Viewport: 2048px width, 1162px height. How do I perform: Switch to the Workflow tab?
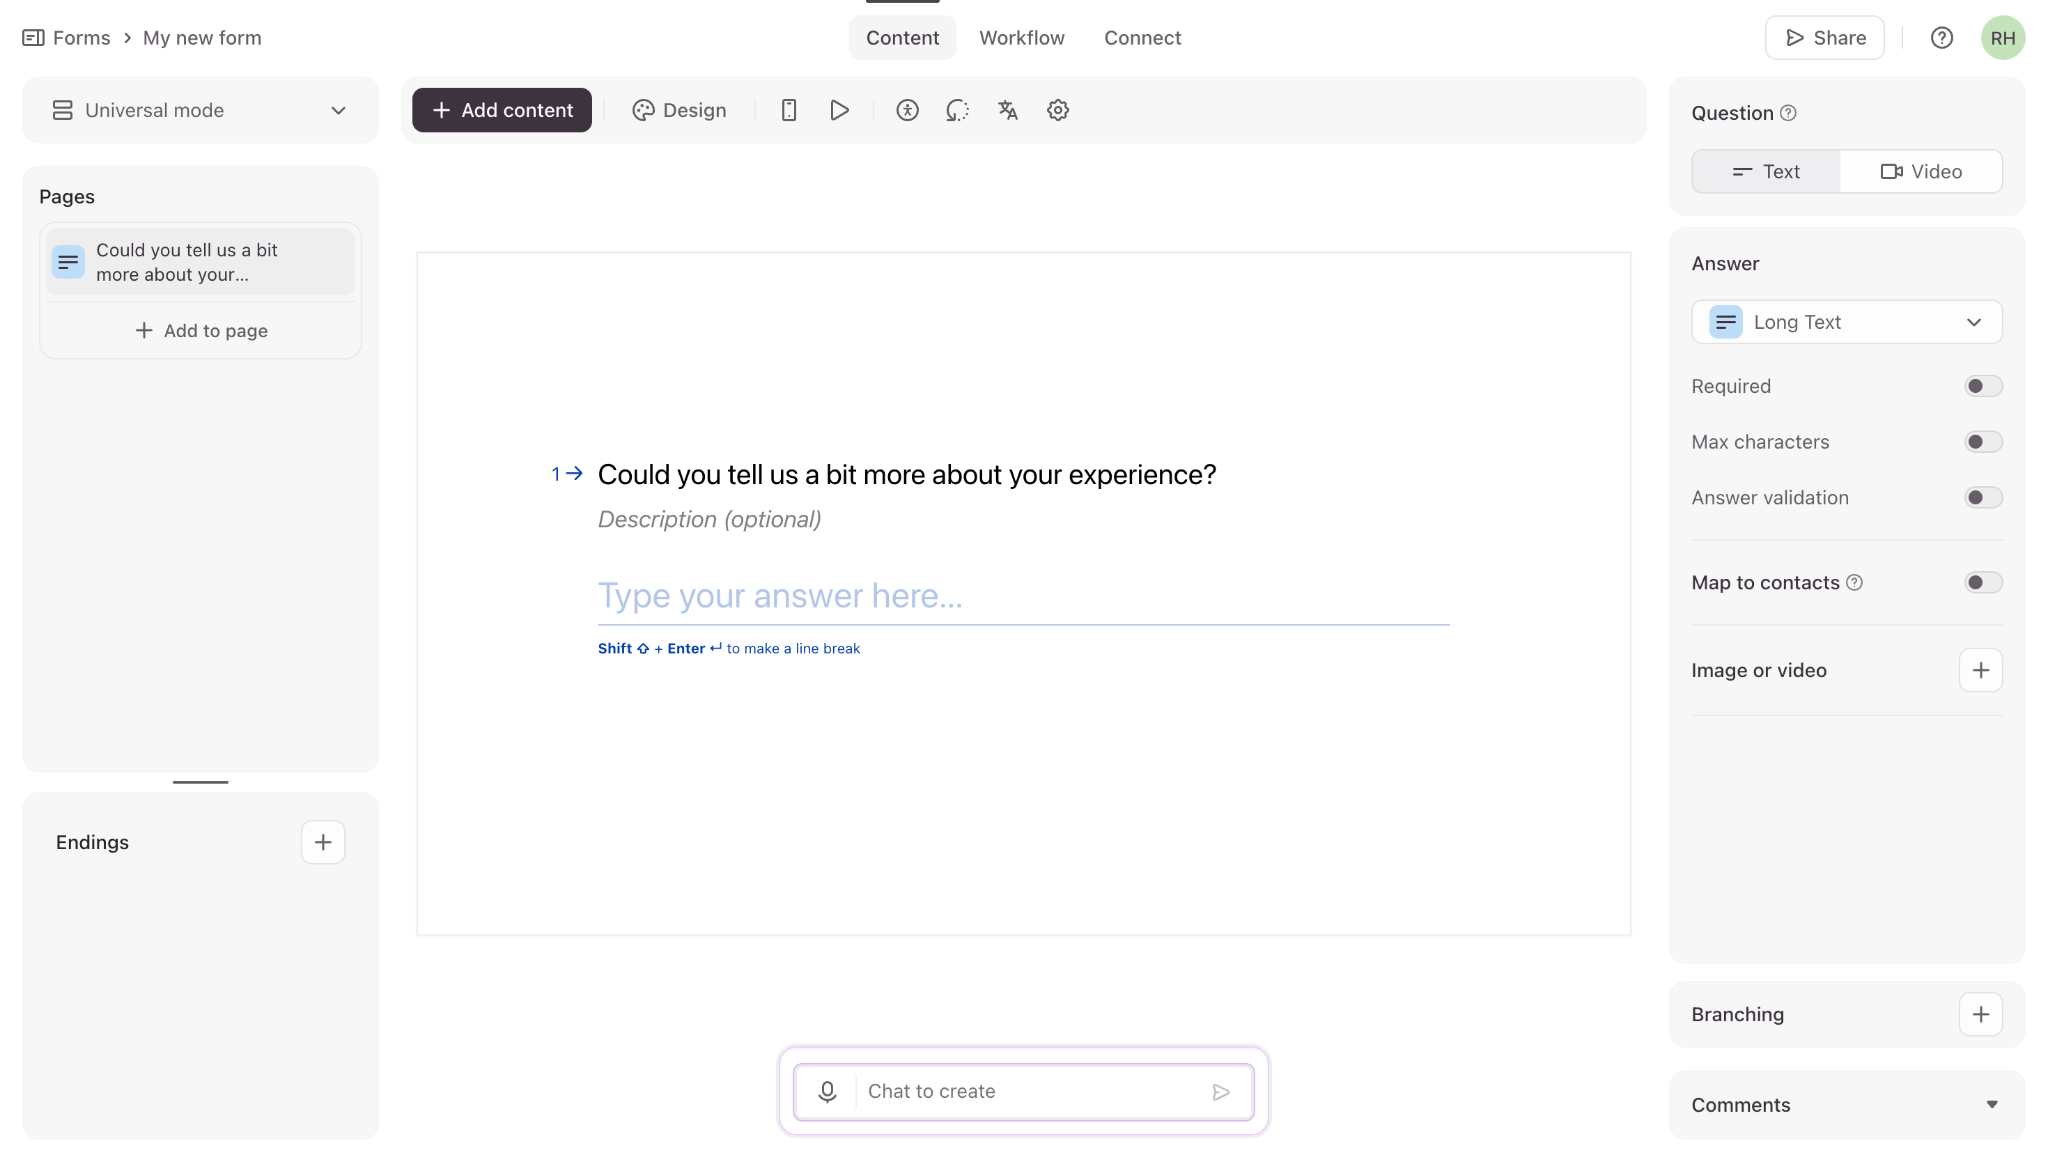[x=1021, y=38]
